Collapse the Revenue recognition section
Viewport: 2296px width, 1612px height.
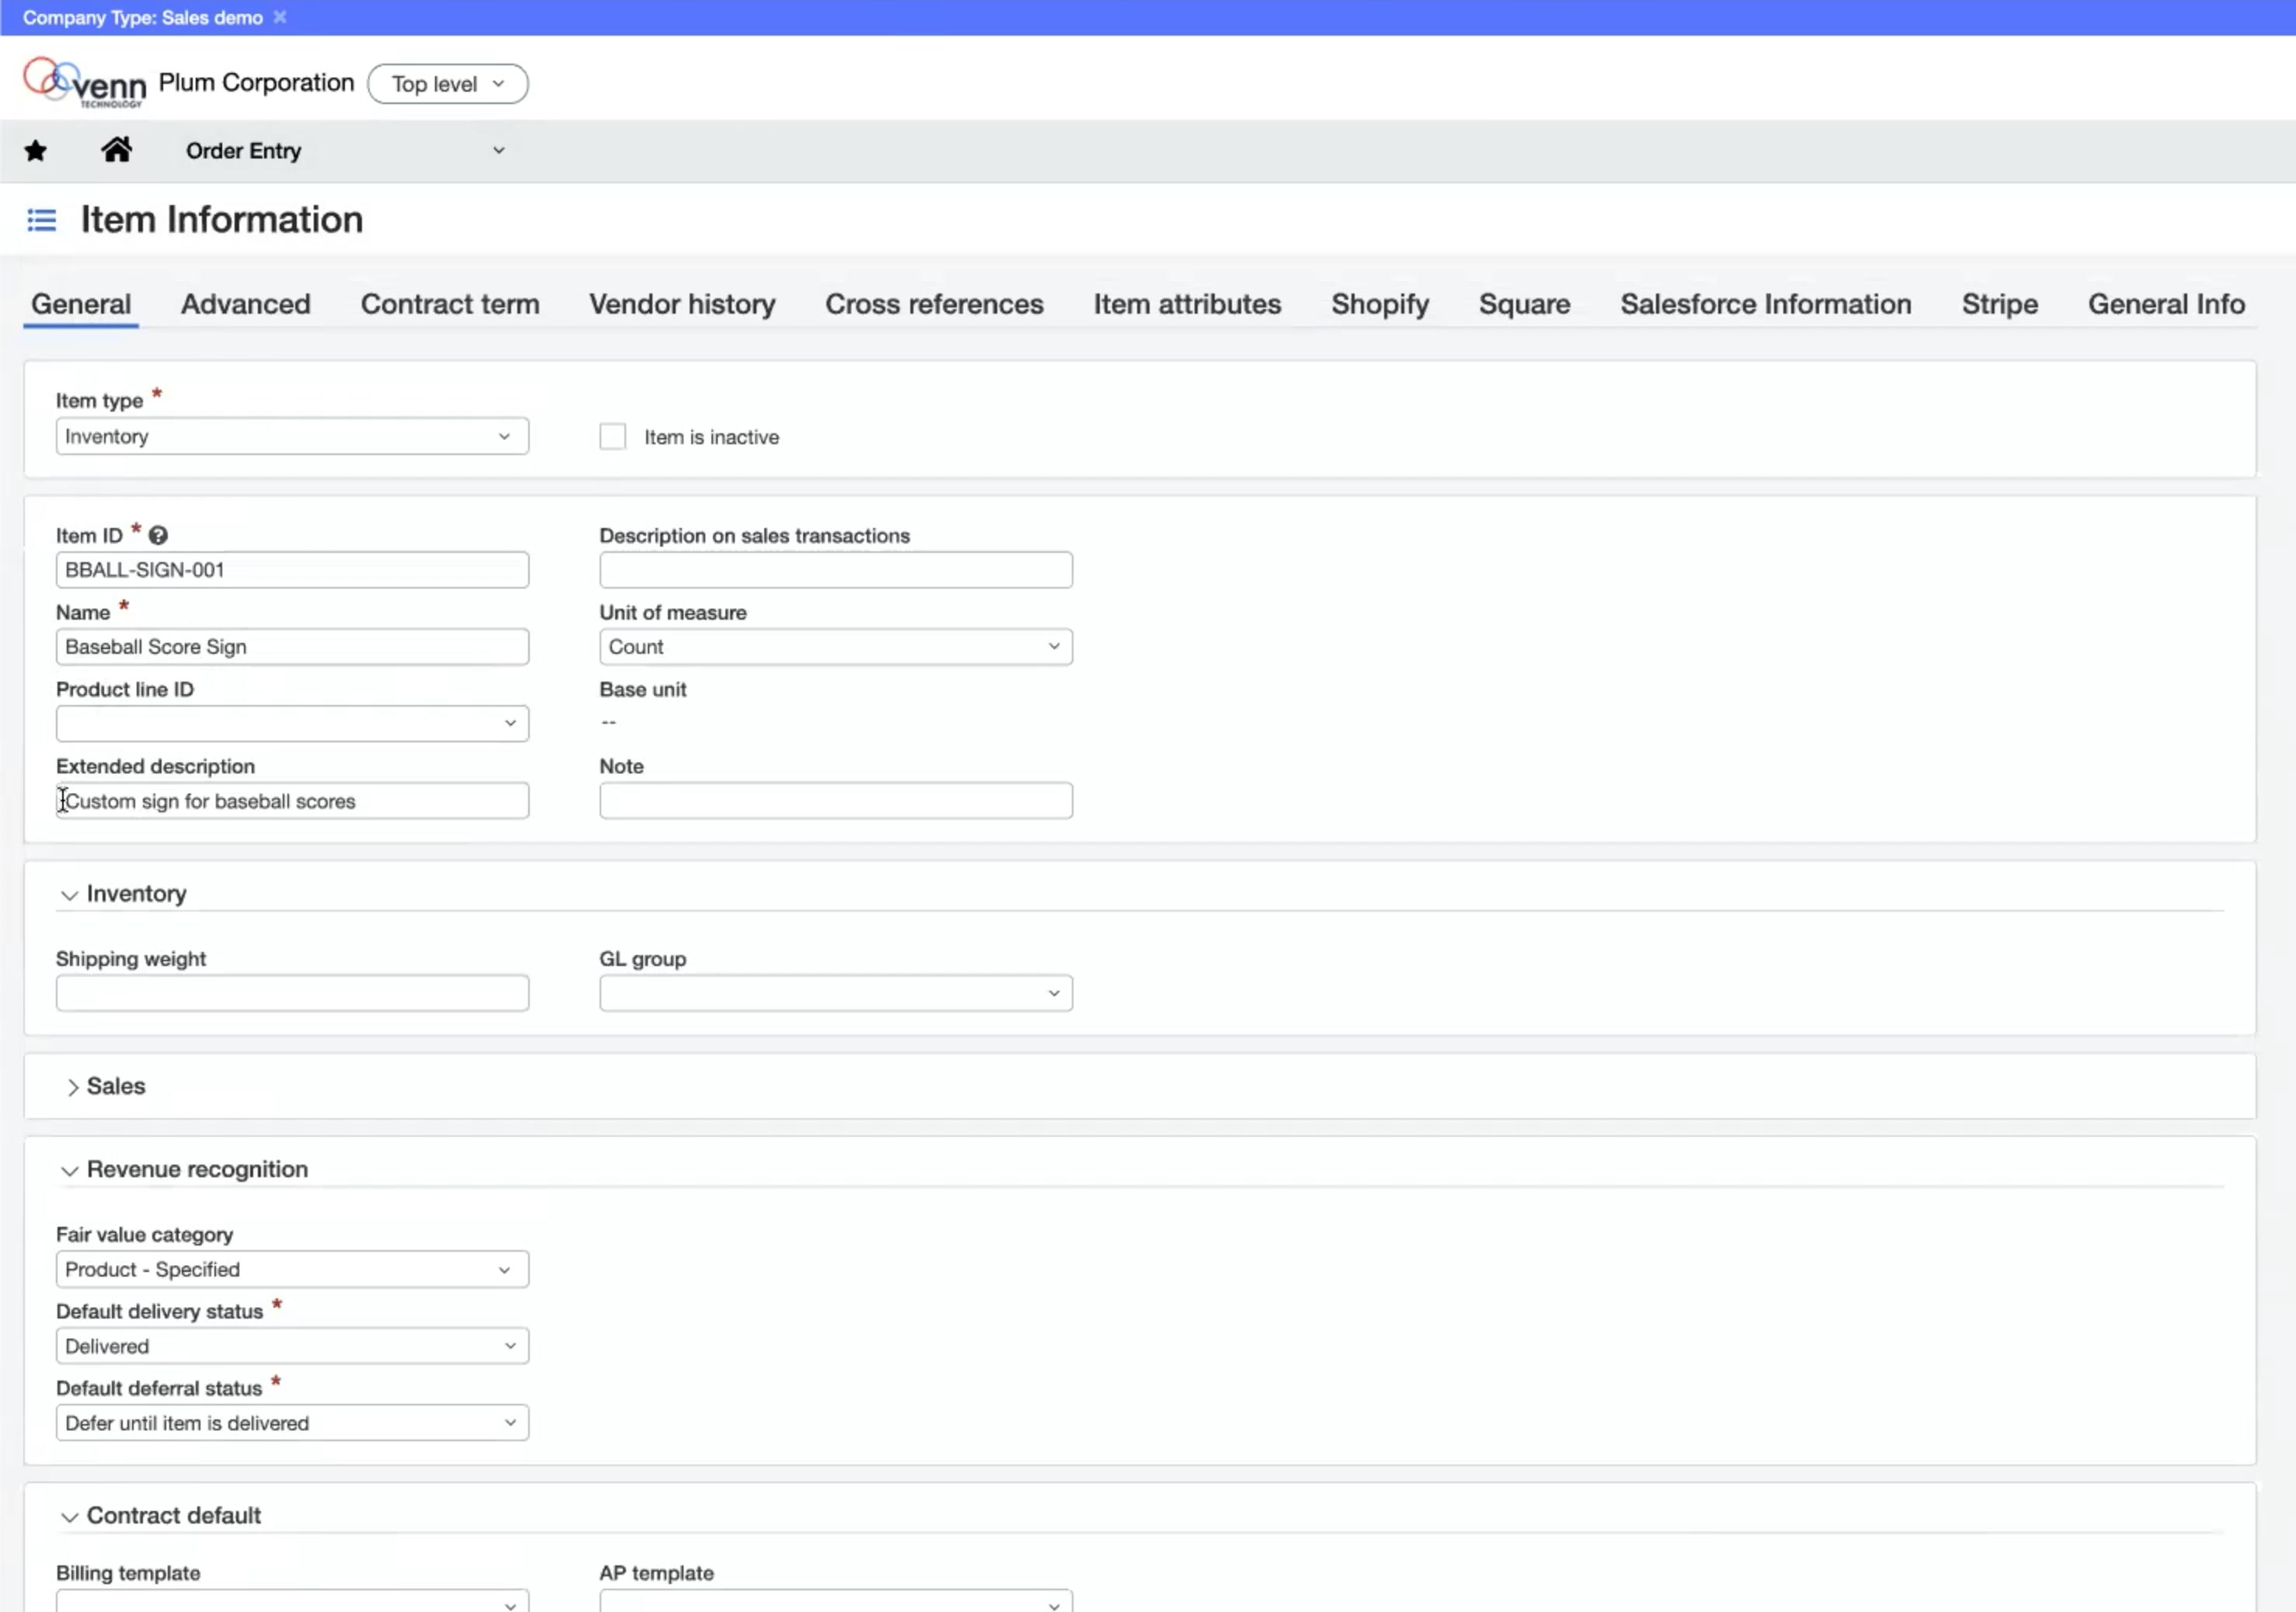[x=70, y=1169]
